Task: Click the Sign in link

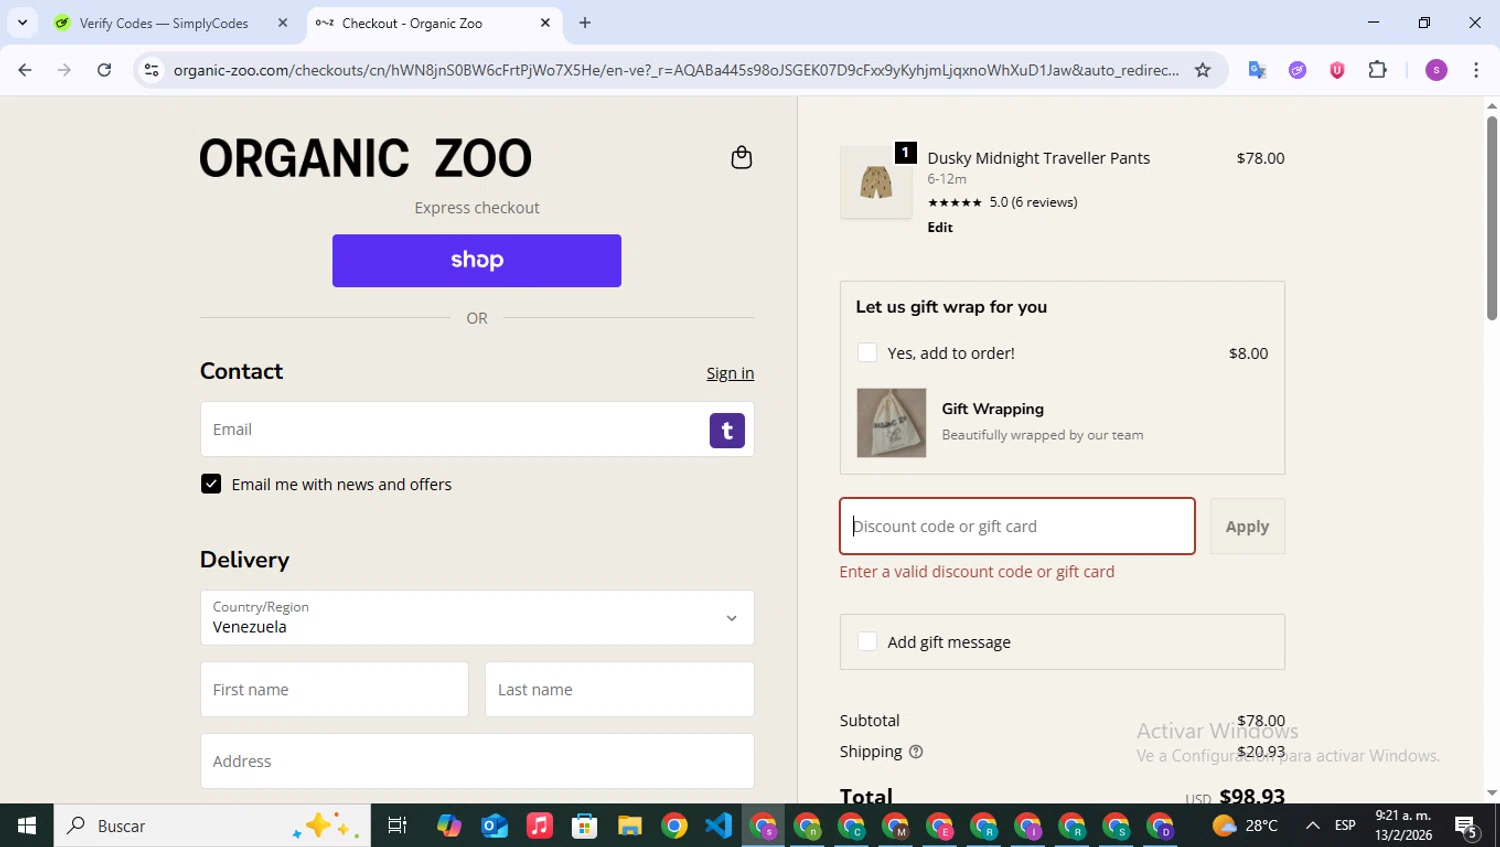Action: [730, 373]
